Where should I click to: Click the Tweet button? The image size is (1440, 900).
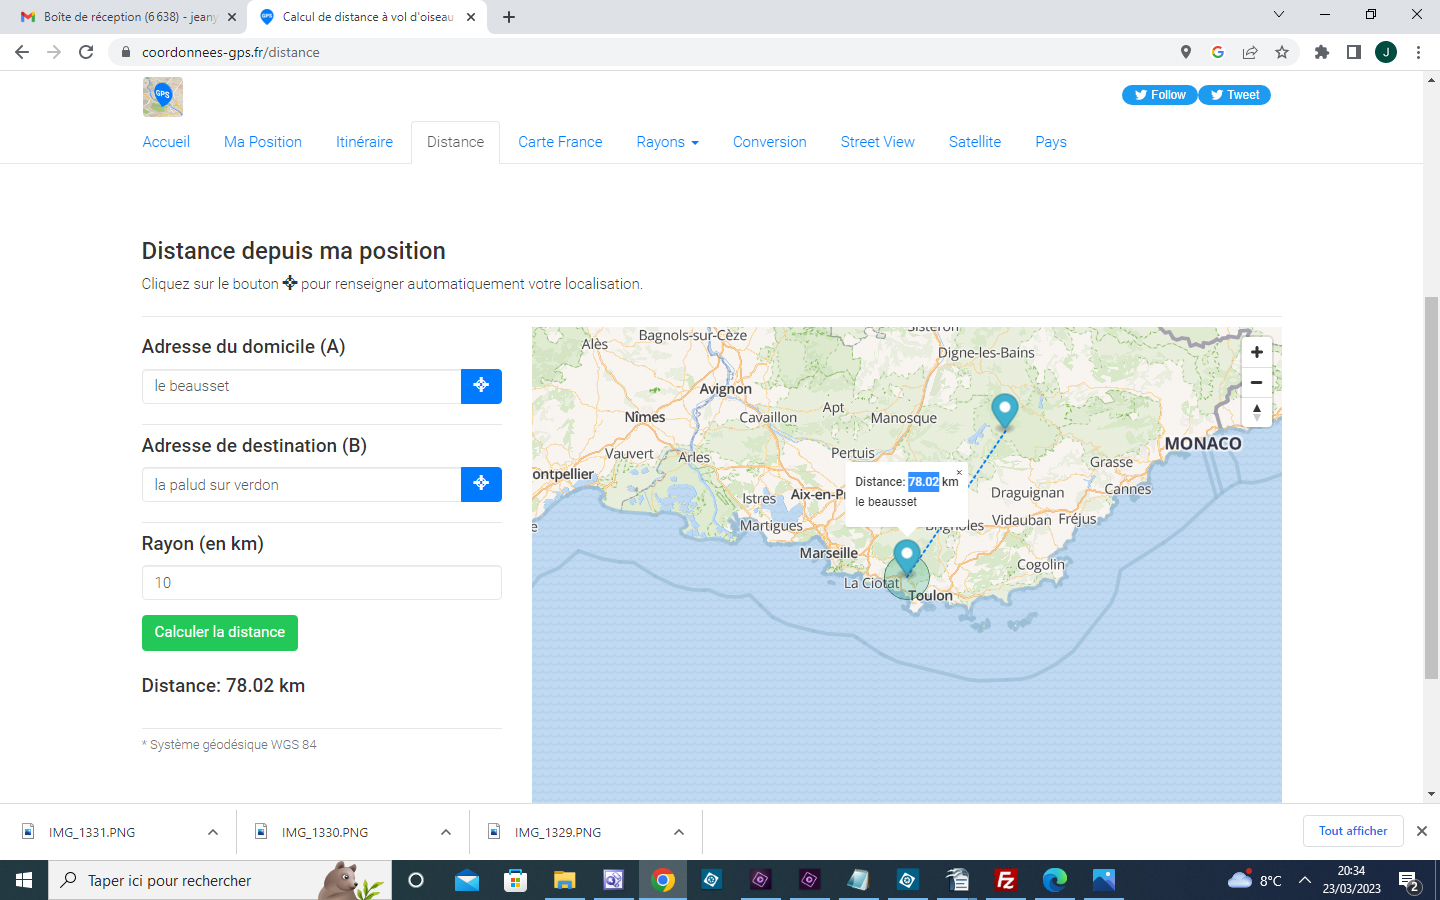[1234, 95]
